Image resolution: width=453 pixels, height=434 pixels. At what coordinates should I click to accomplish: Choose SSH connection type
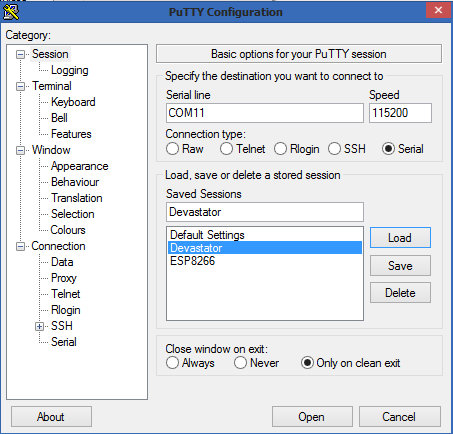(x=334, y=149)
